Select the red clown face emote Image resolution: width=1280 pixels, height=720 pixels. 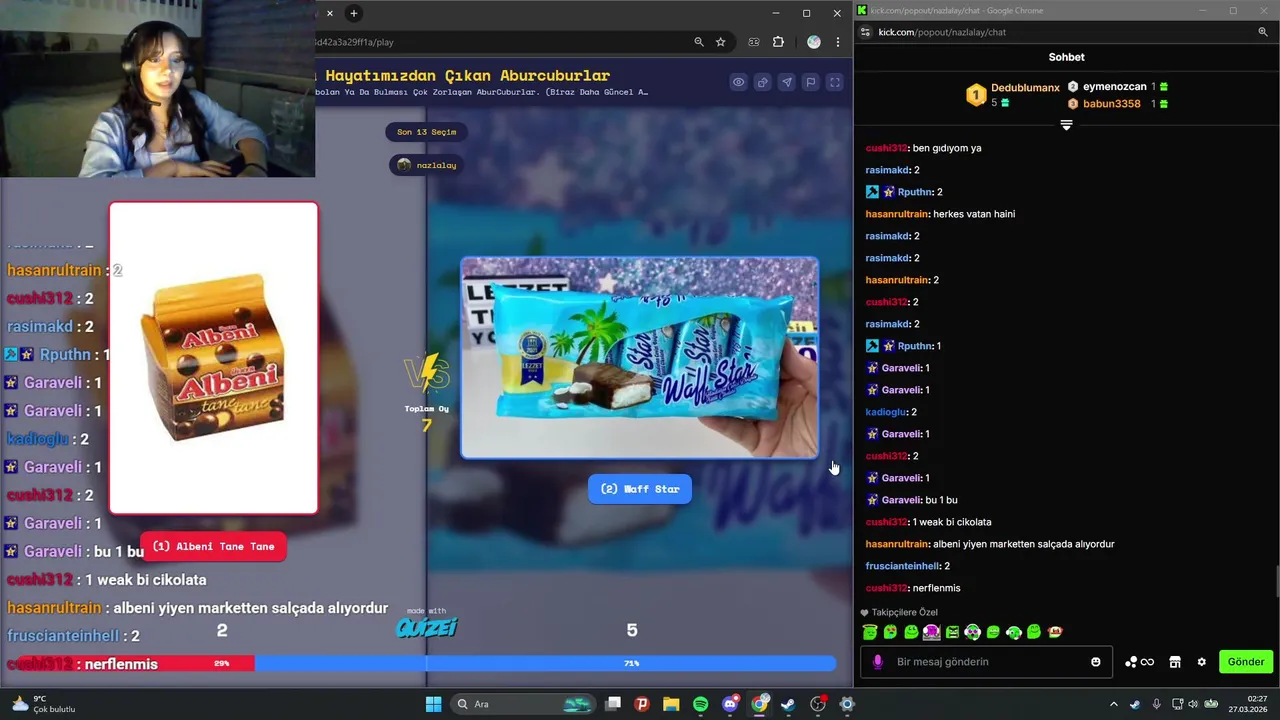coord(1054,632)
